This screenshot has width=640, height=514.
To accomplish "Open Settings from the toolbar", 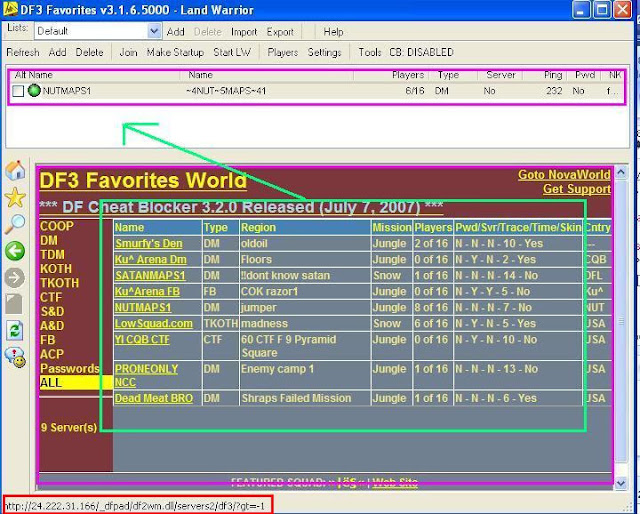I will click(x=324, y=52).
